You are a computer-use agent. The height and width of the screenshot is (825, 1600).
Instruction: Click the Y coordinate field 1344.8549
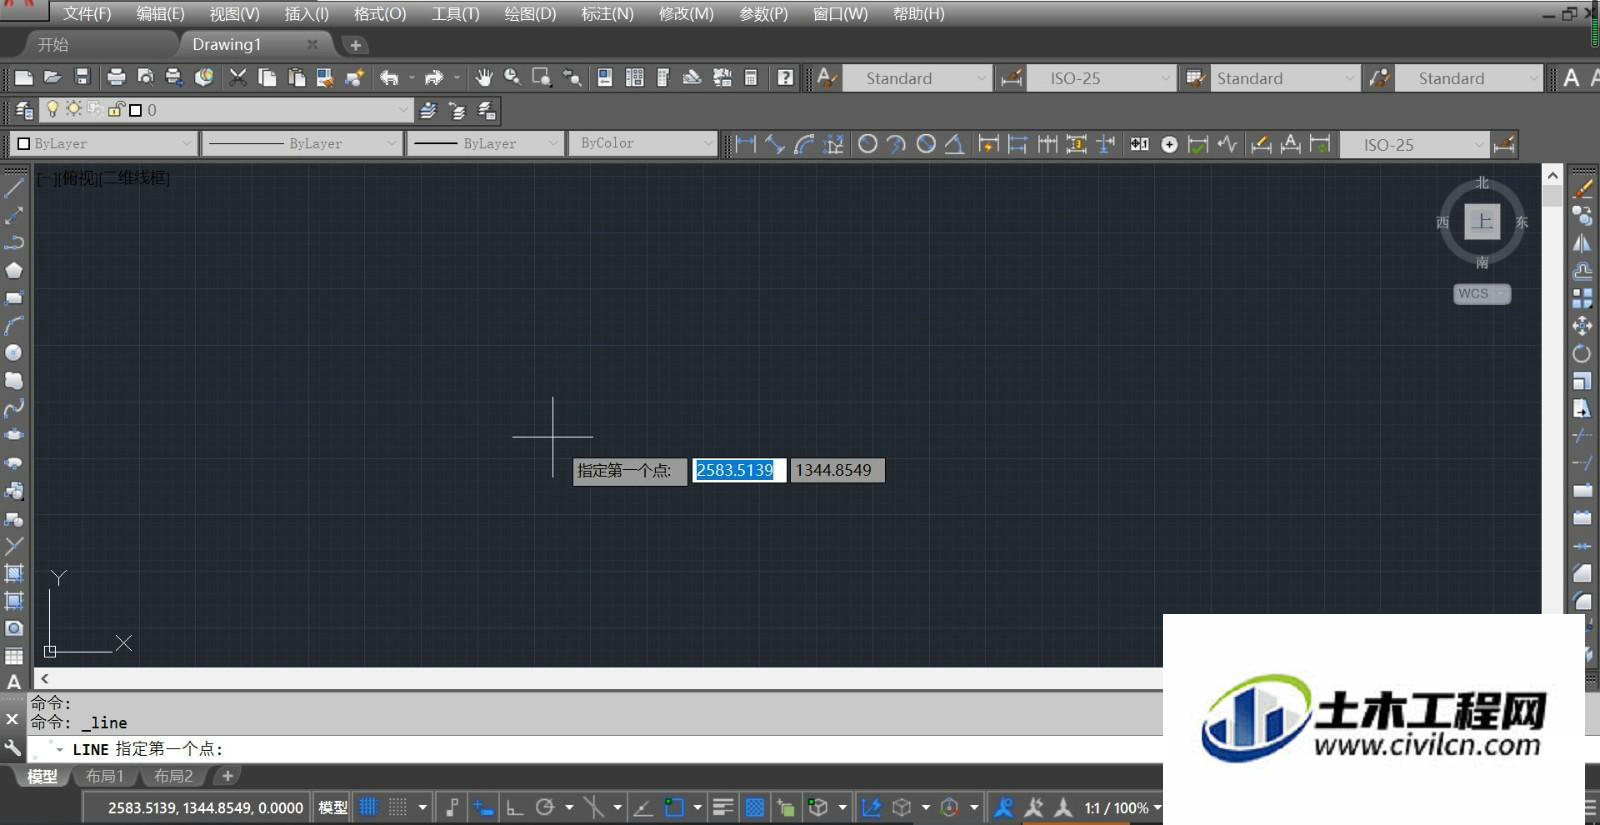click(837, 470)
